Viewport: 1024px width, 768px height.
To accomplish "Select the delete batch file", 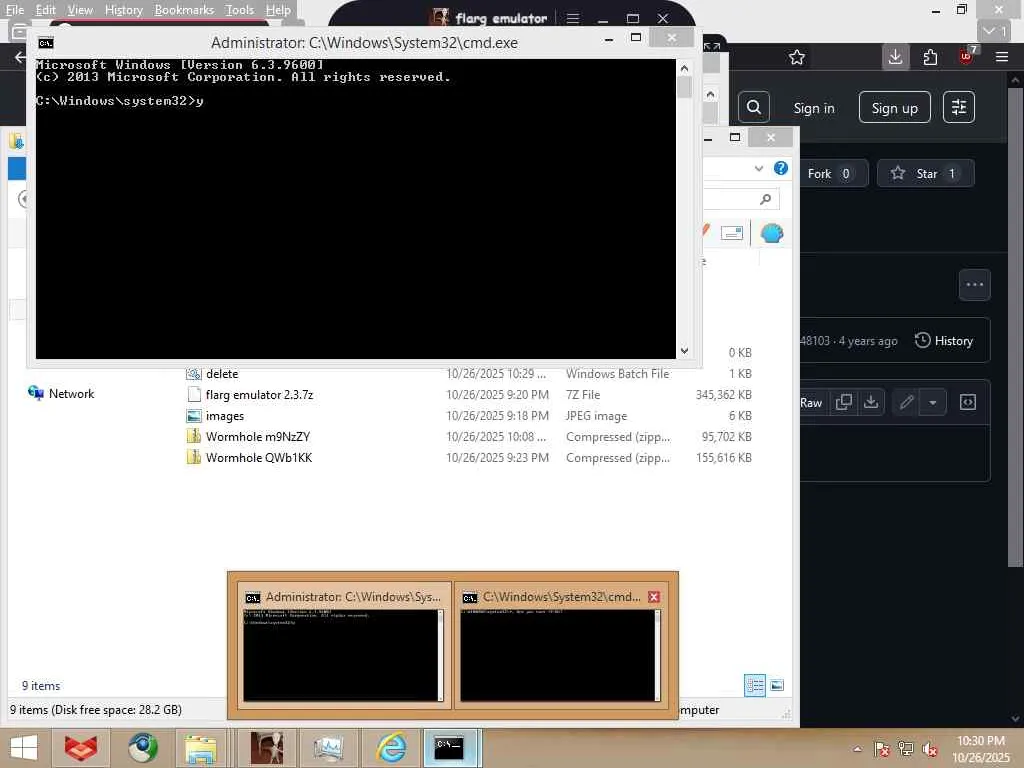I will 222,374.
